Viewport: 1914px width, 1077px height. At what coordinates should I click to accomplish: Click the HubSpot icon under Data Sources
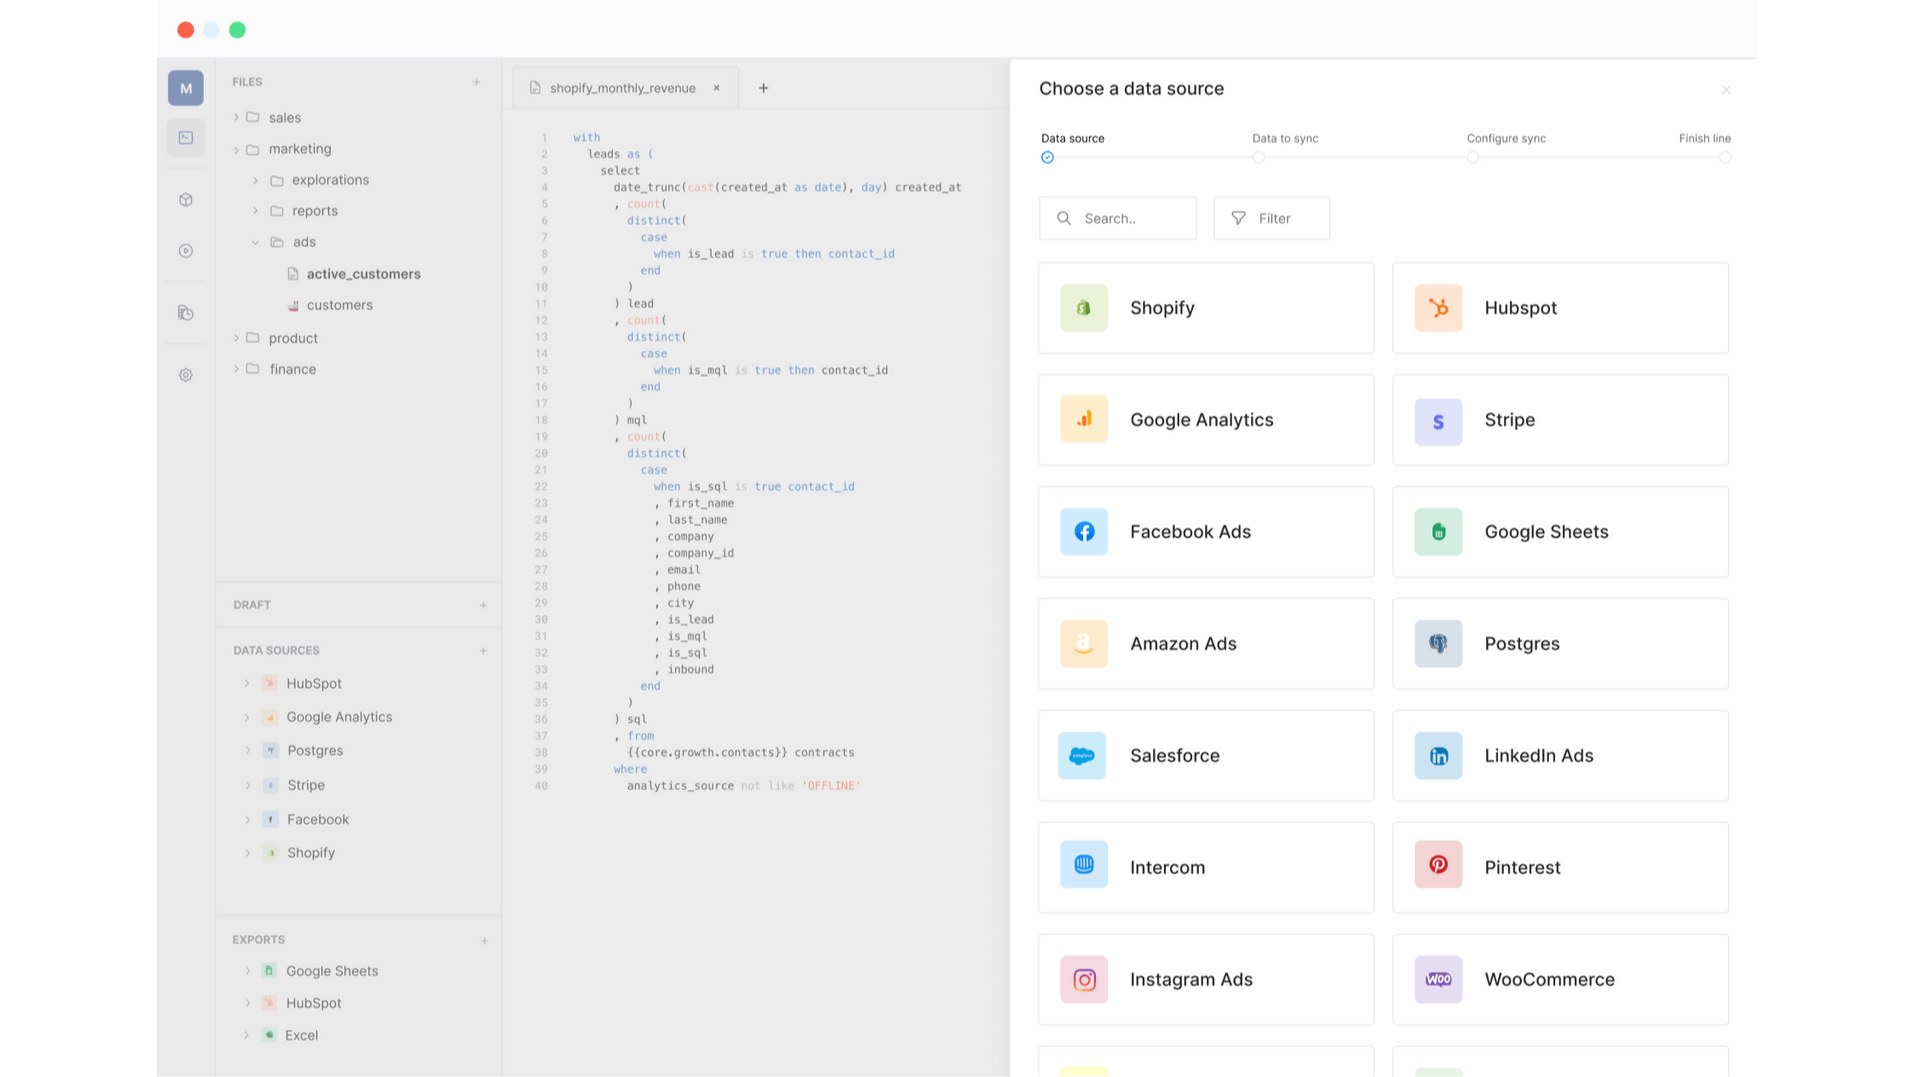click(x=269, y=683)
